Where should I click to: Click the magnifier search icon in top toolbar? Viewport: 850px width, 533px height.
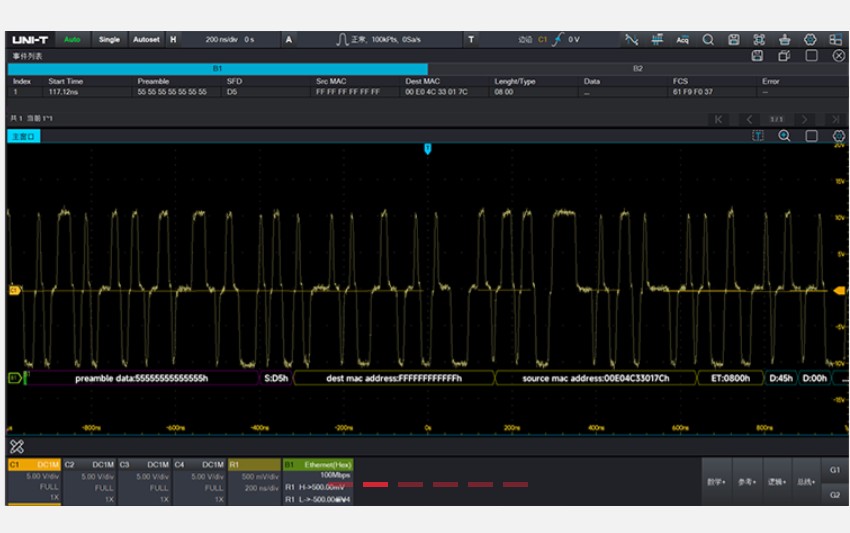click(708, 40)
